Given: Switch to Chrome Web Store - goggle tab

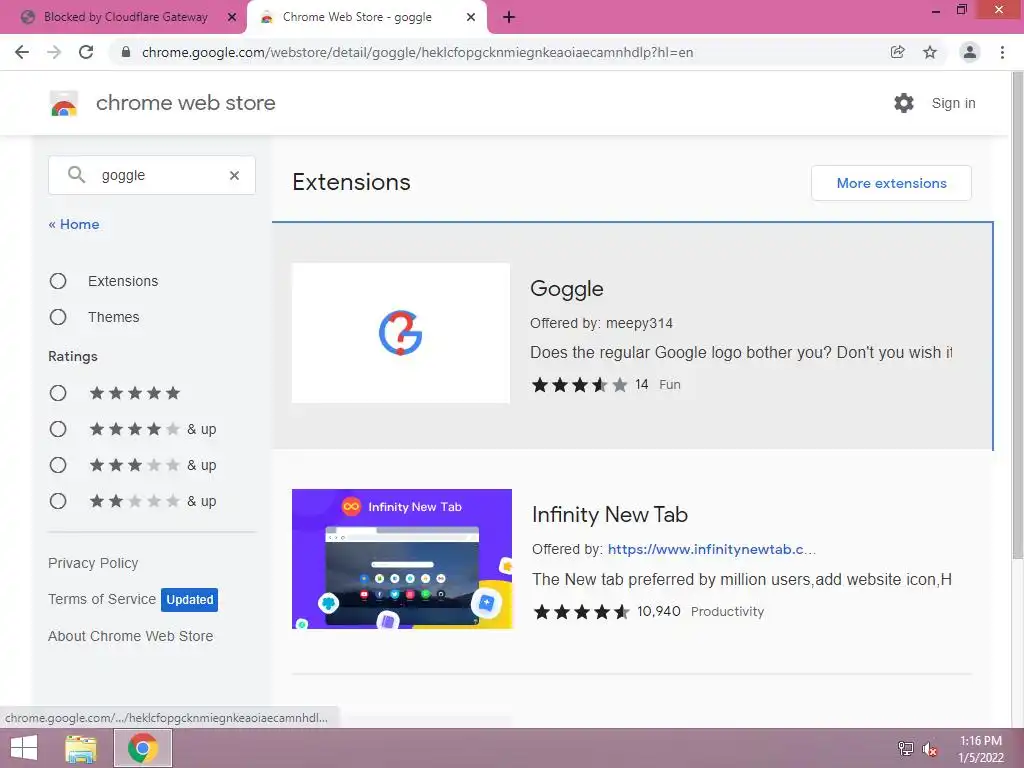Looking at the screenshot, I should click(x=357, y=17).
